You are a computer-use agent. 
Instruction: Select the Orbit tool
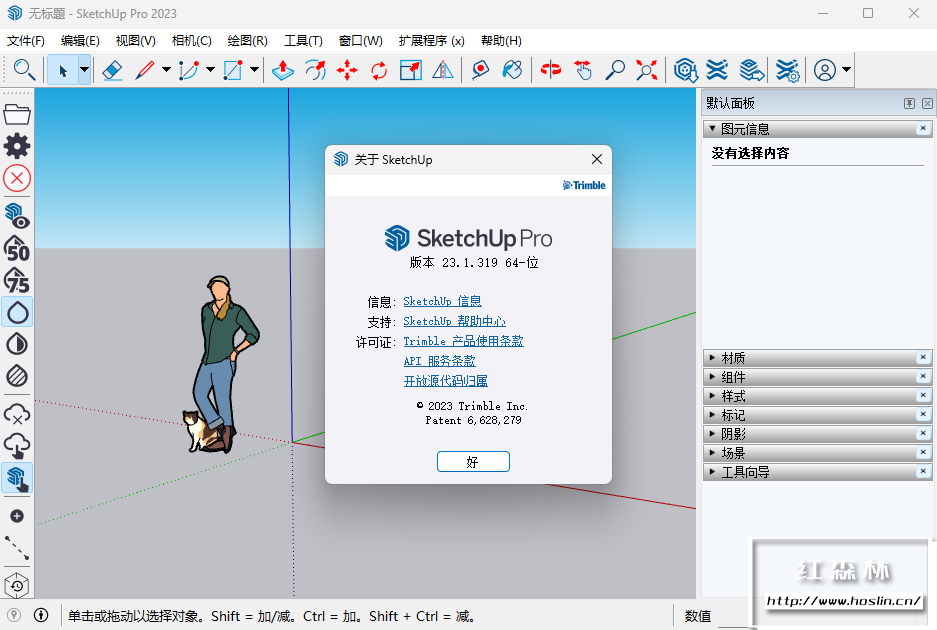pyautogui.click(x=551, y=70)
